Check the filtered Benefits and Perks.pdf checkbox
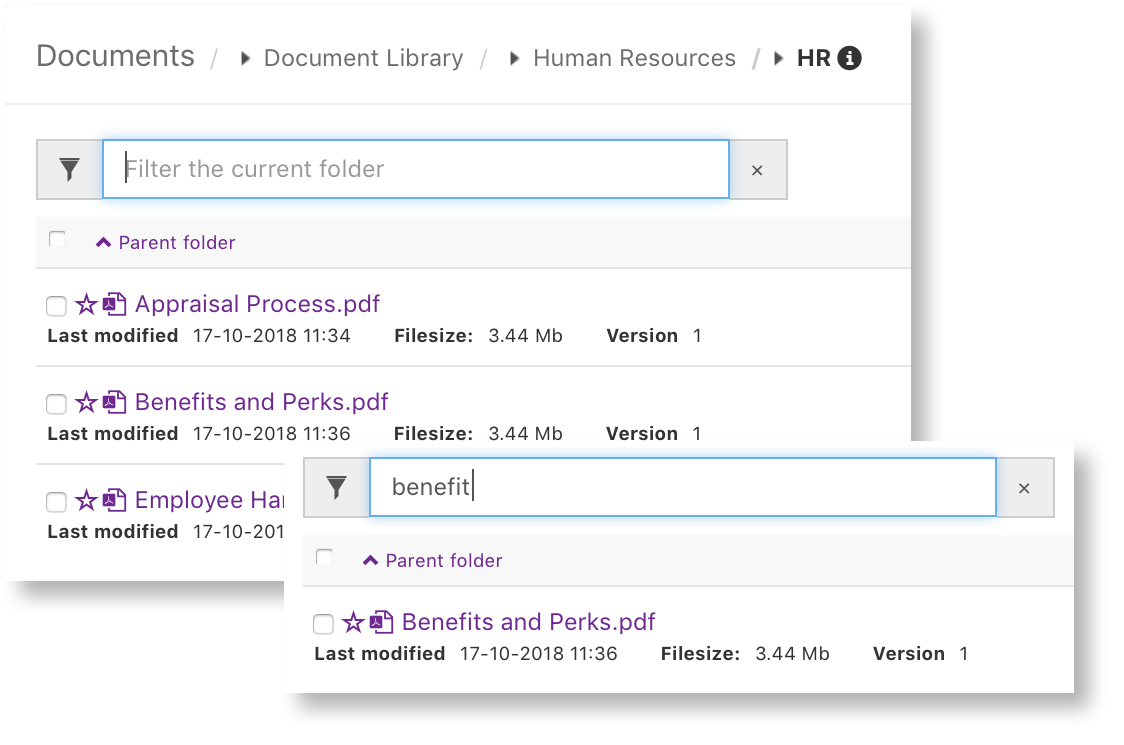1124x745 pixels. (323, 624)
